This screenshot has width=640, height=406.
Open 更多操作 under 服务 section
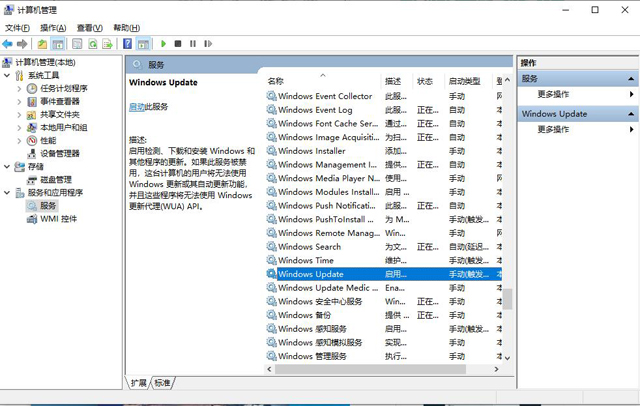(553, 94)
